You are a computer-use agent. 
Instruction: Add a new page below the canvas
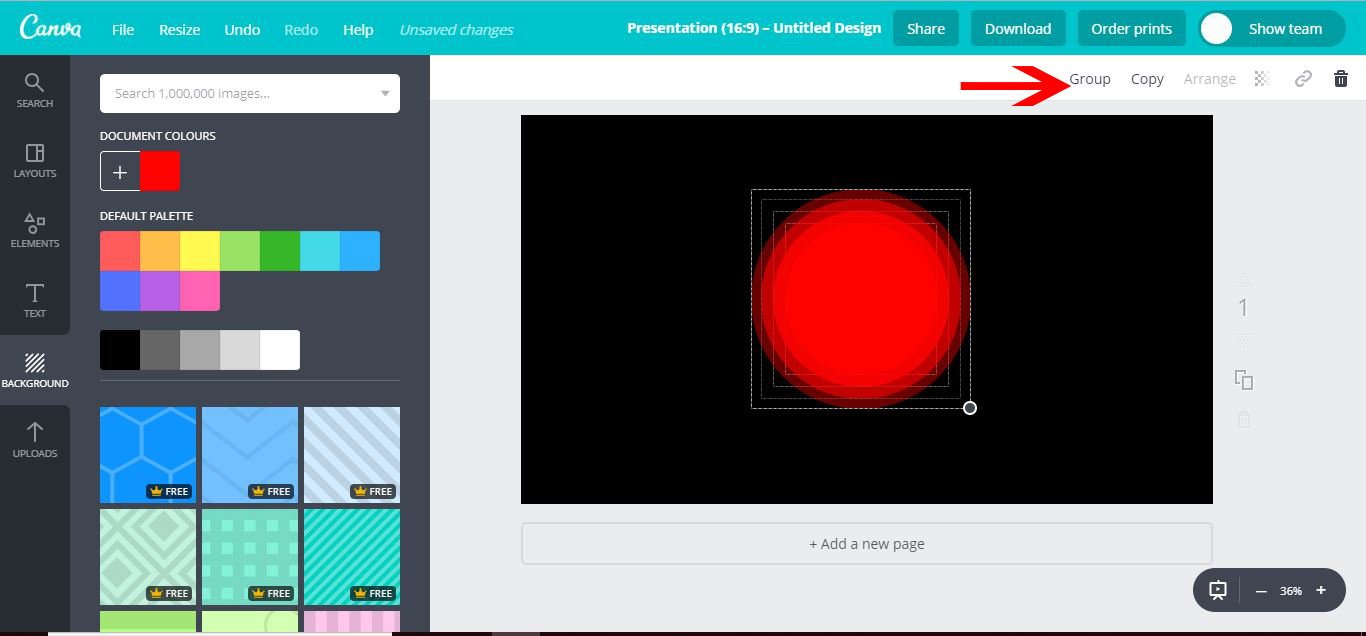(x=865, y=543)
